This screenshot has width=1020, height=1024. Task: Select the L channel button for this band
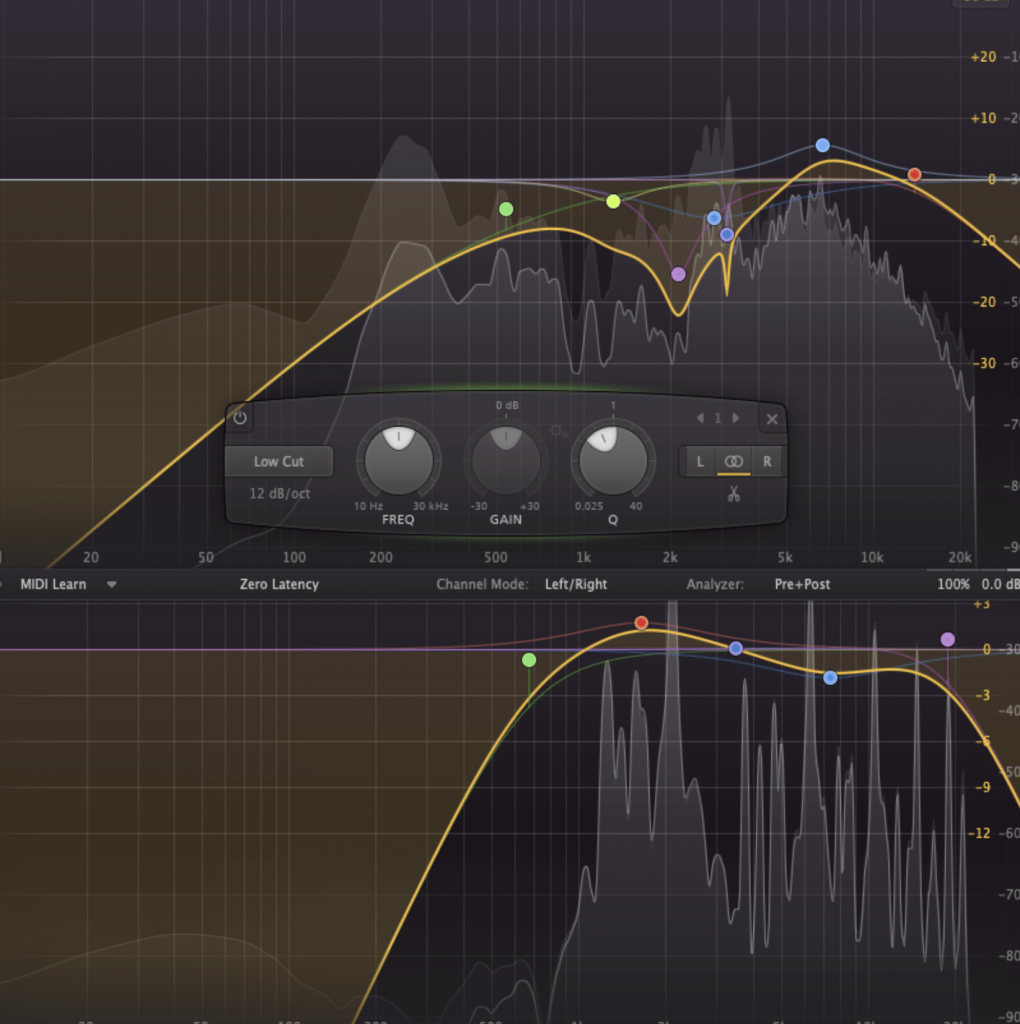pos(697,461)
